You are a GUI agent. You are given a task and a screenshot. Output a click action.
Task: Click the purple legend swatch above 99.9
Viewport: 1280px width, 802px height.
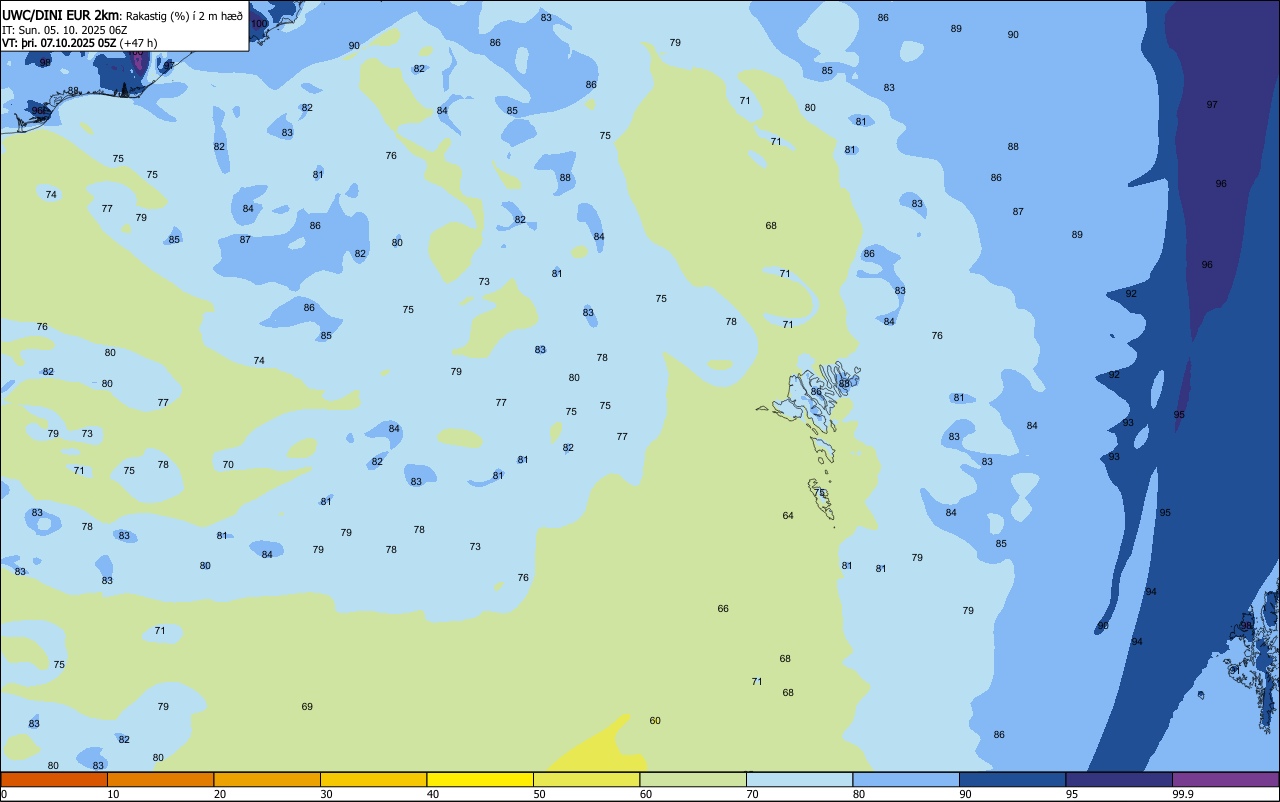[x=1225, y=779]
